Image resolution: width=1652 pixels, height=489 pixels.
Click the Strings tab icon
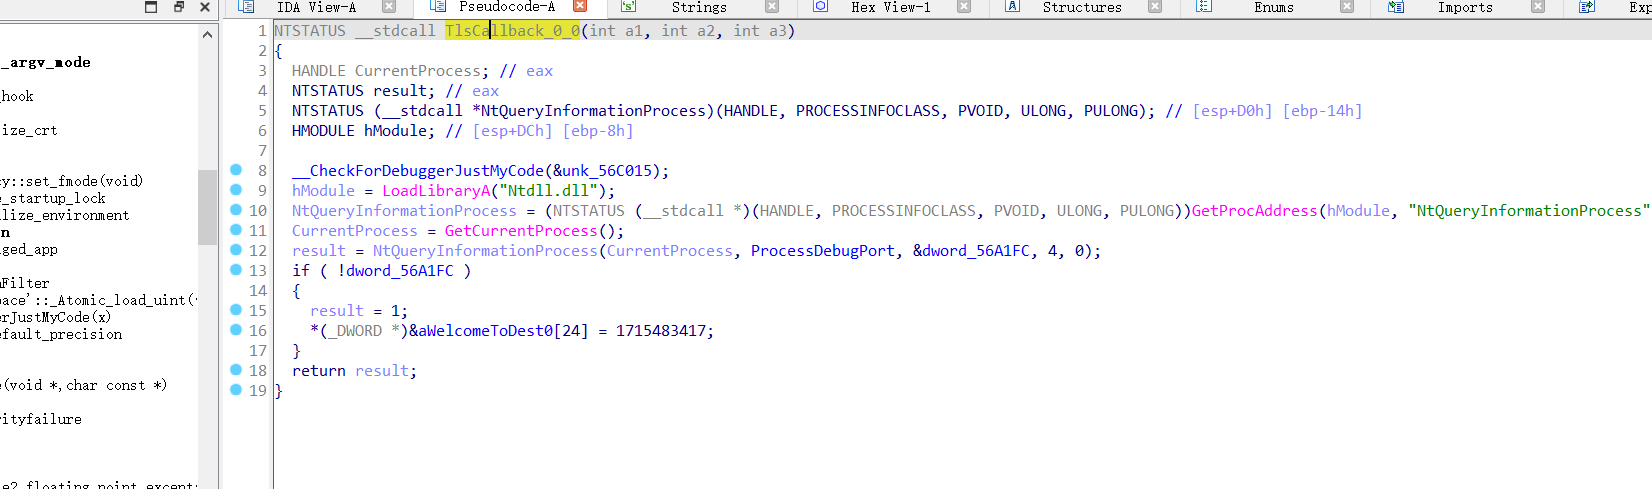(x=628, y=7)
